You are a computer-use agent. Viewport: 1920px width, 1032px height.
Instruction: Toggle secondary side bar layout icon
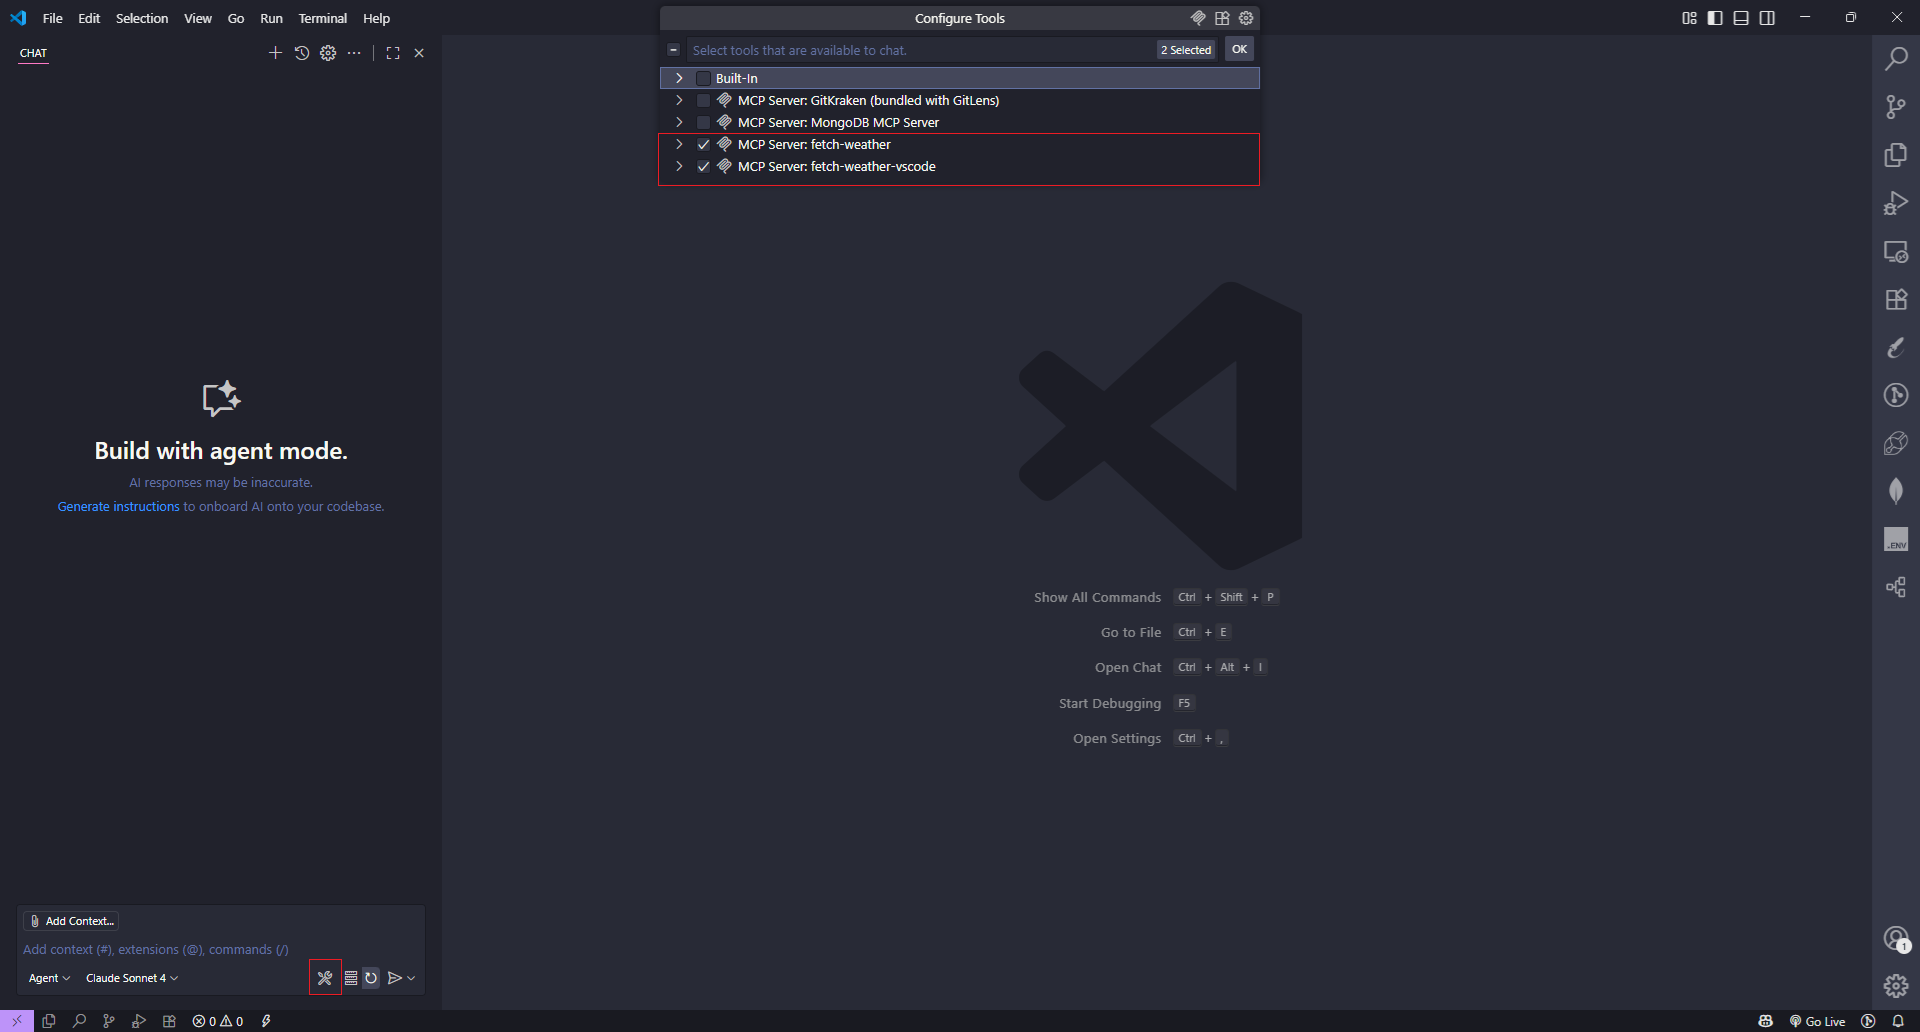click(x=1767, y=18)
